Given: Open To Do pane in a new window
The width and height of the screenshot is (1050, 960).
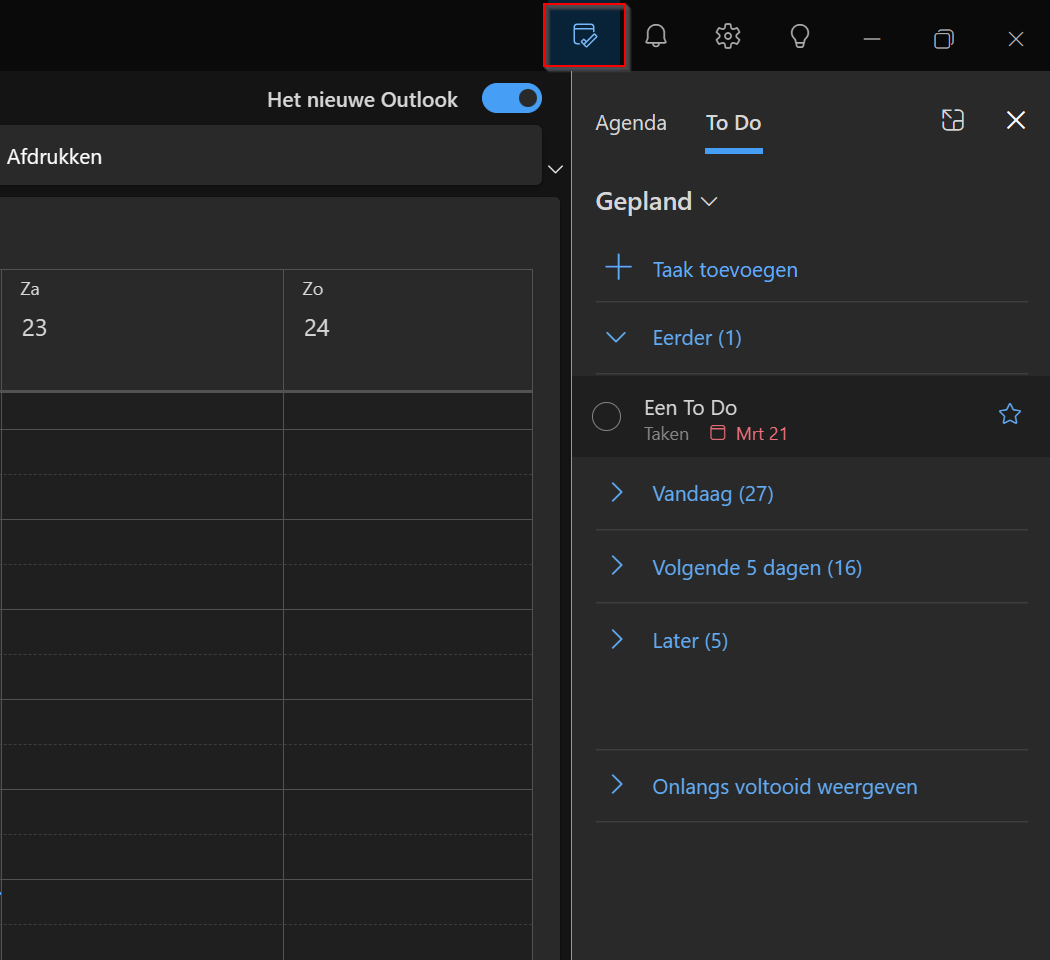Looking at the screenshot, I should pos(952,121).
